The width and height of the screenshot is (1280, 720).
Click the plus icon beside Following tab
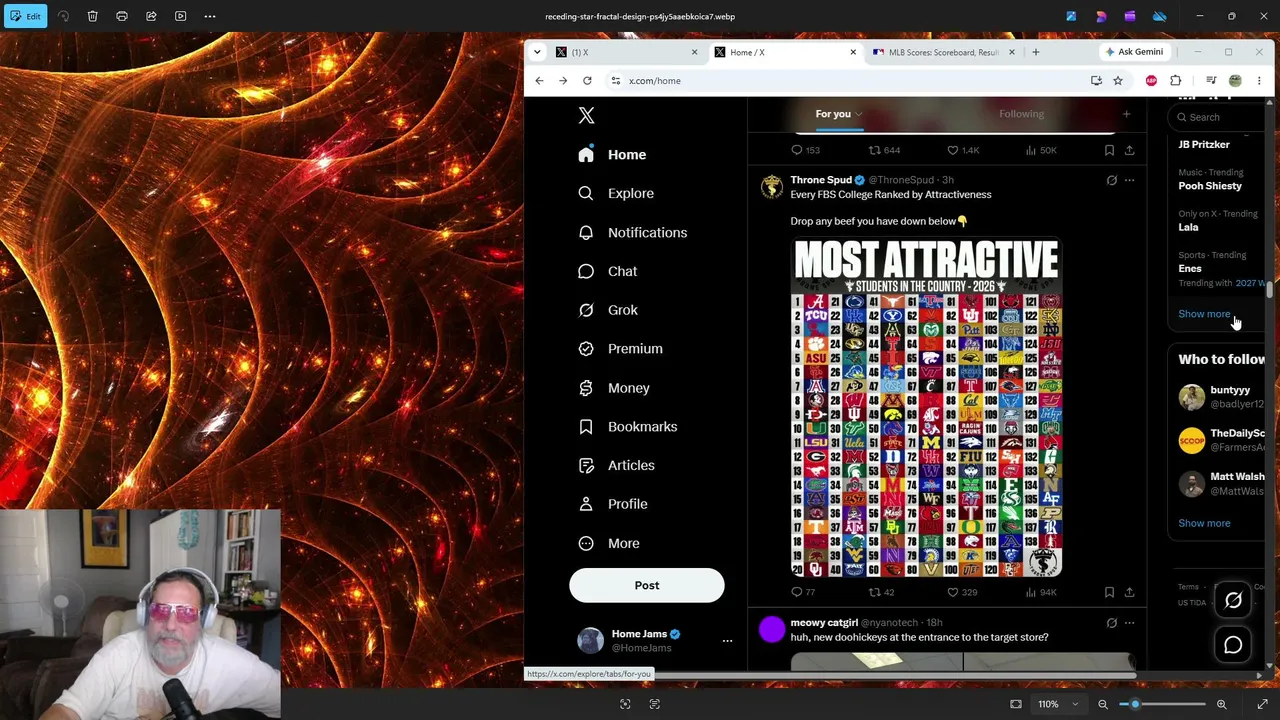[1126, 114]
